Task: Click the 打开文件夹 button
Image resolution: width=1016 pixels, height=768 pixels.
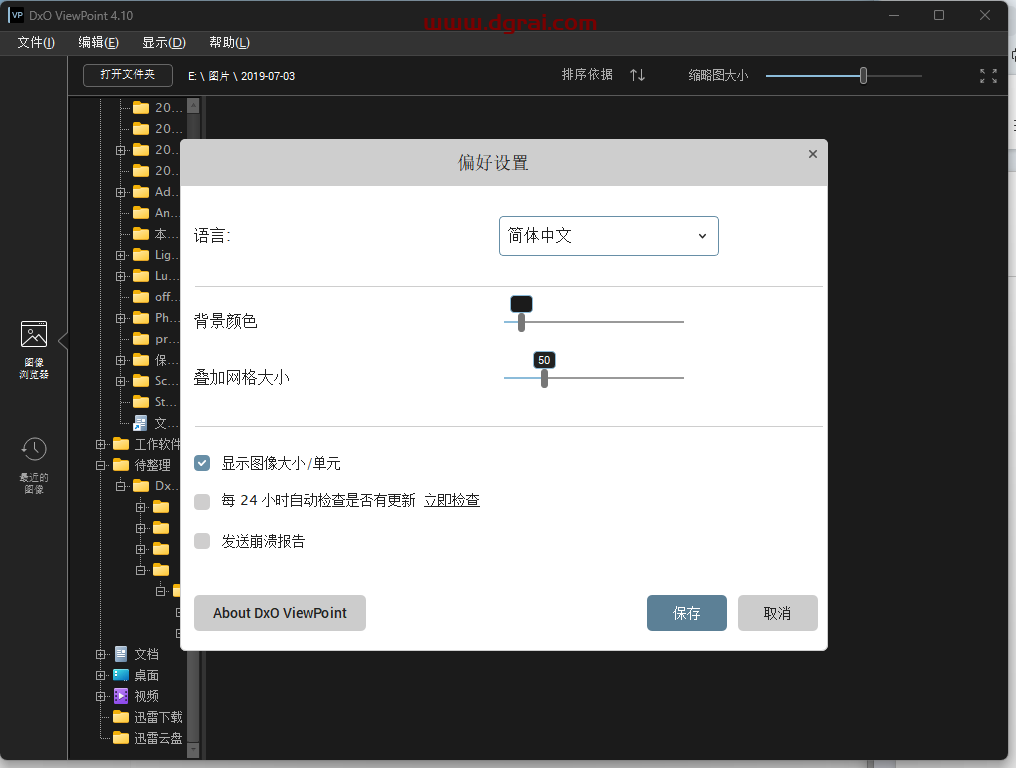Action: (128, 75)
